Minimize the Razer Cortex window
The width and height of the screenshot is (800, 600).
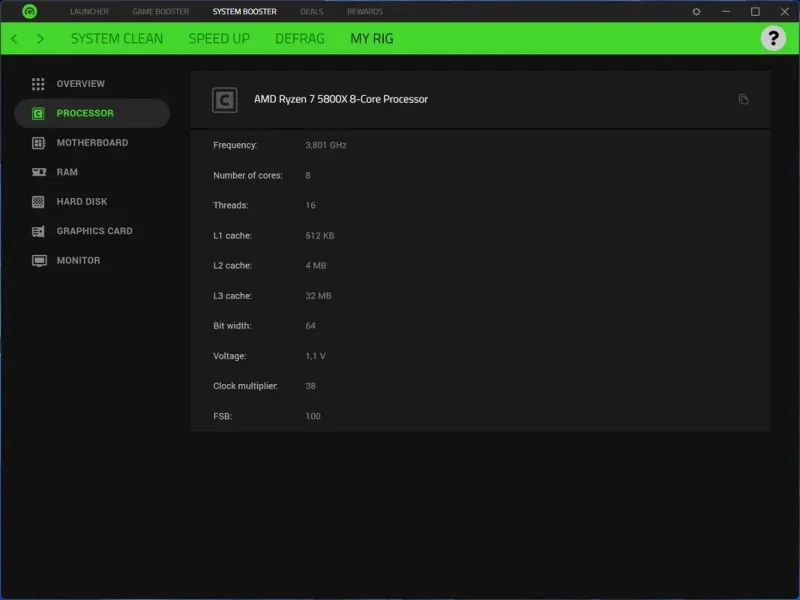coord(726,11)
